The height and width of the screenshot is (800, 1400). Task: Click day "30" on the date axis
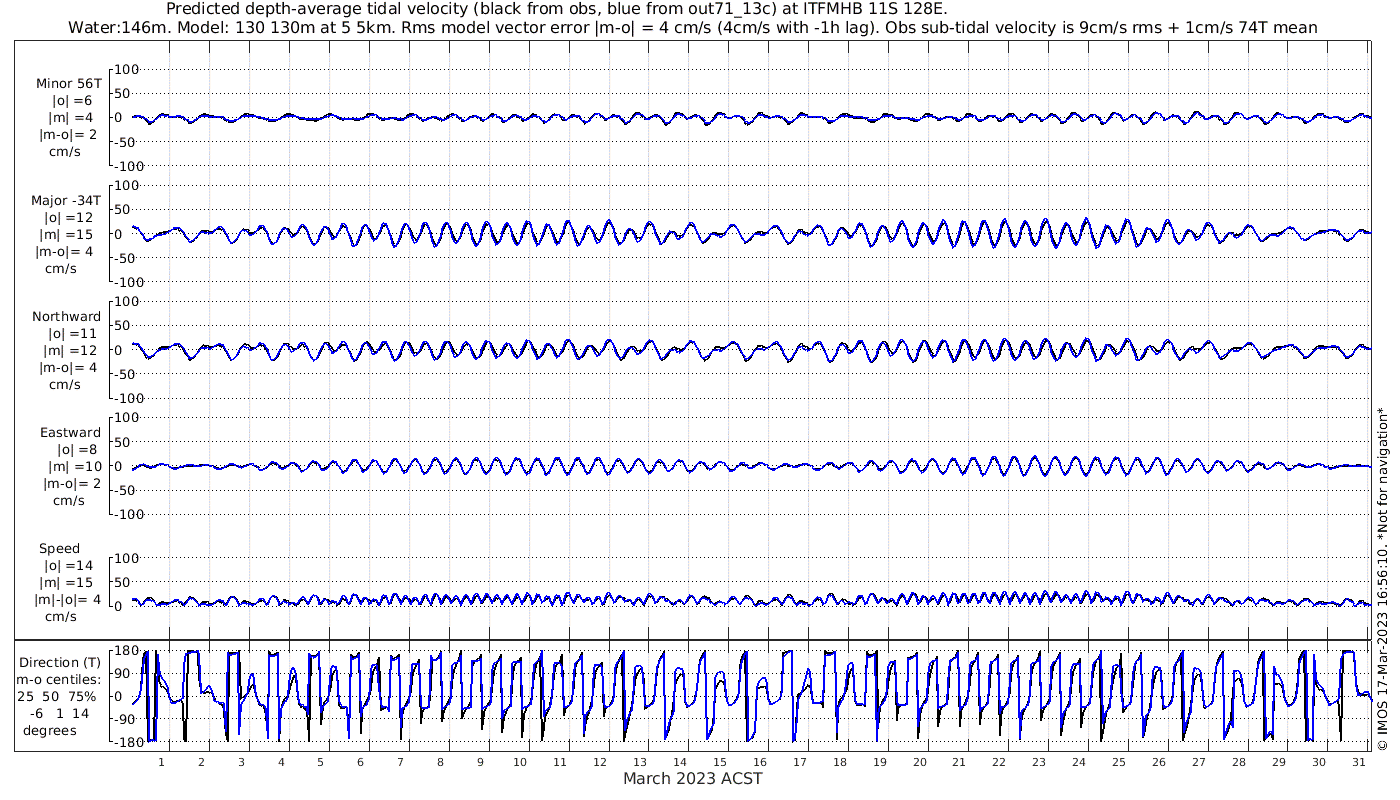1318,762
